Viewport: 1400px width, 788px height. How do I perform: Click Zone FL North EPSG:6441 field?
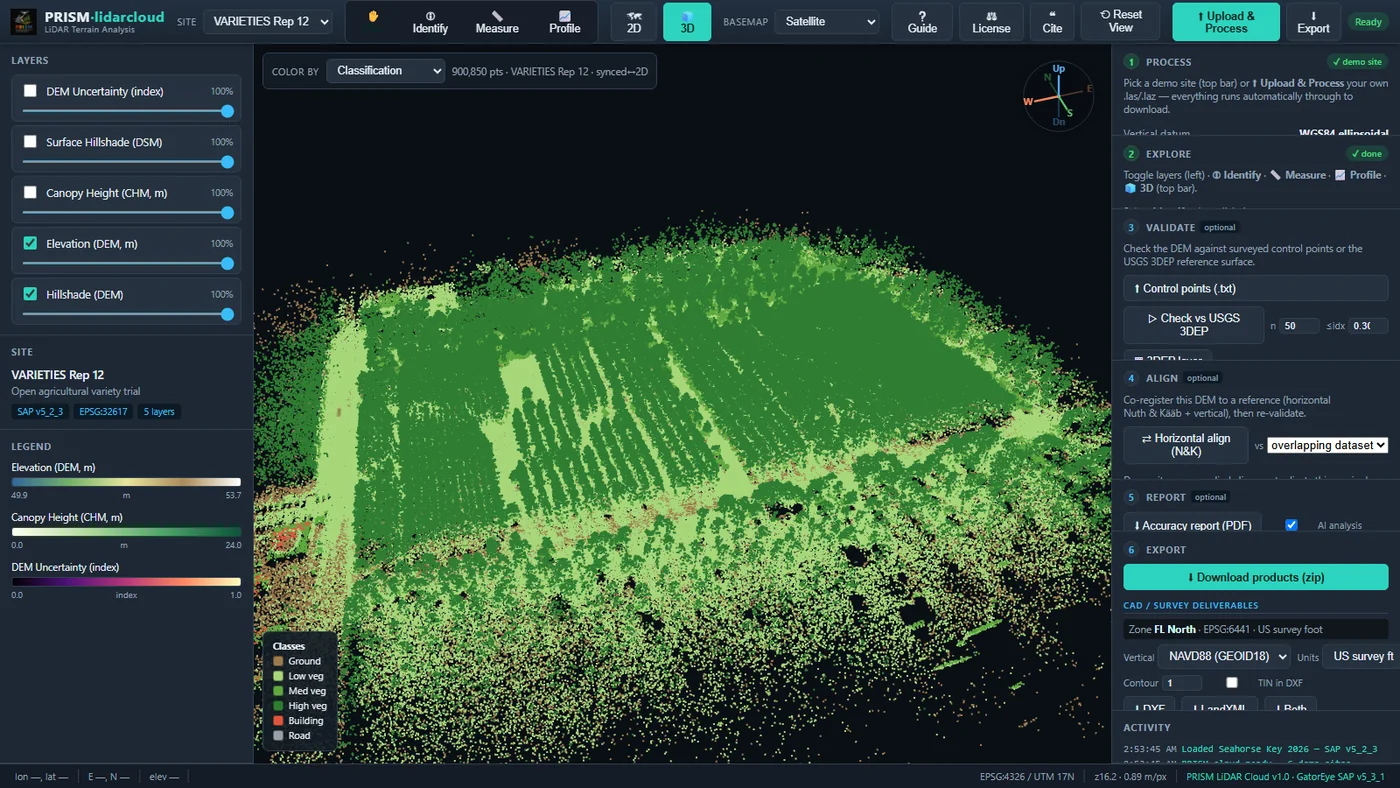(1256, 630)
